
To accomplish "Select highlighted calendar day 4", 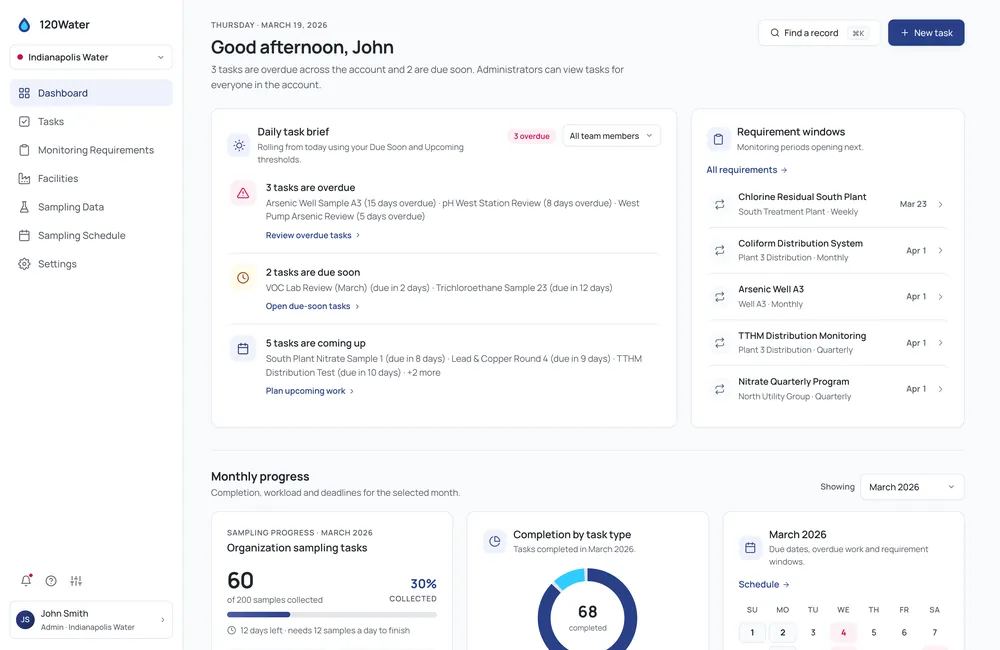I will click(x=843, y=633).
